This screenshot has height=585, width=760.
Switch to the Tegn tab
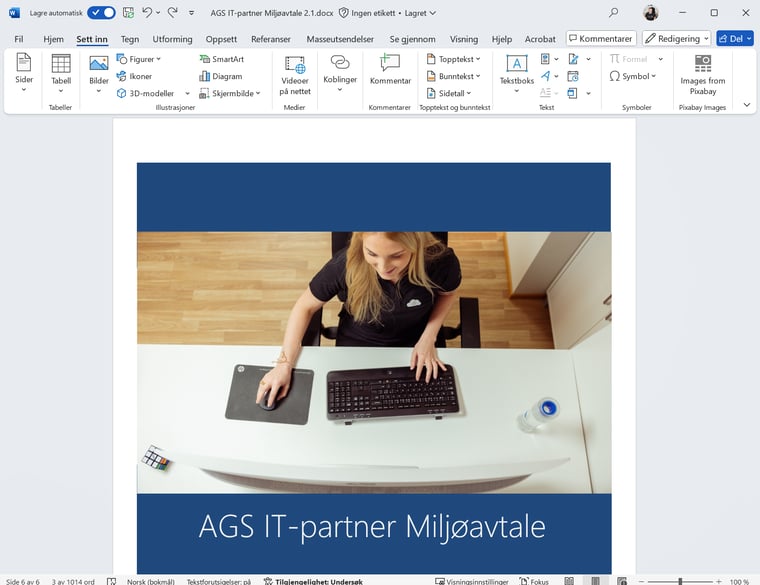(x=130, y=39)
